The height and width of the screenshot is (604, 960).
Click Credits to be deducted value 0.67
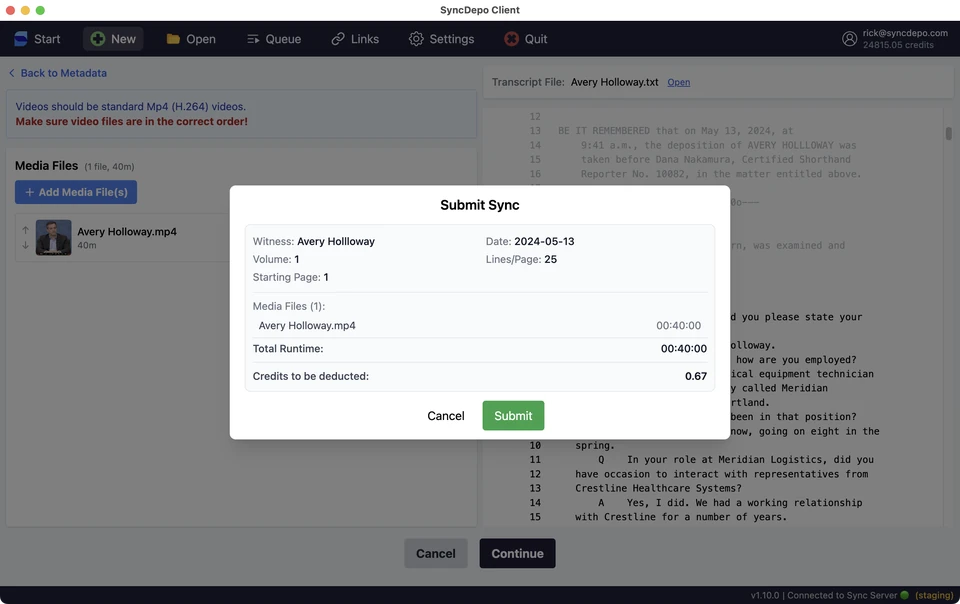[x=696, y=376]
